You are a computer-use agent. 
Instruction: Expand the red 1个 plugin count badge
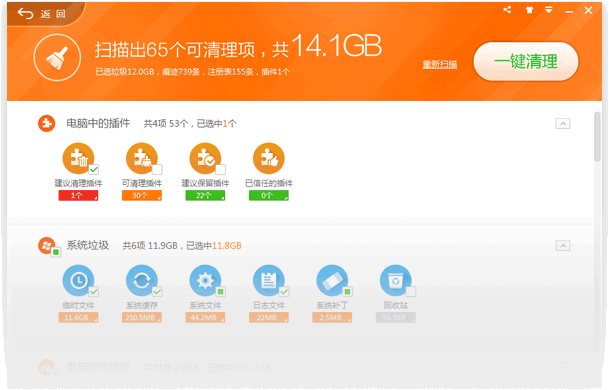click(78, 195)
